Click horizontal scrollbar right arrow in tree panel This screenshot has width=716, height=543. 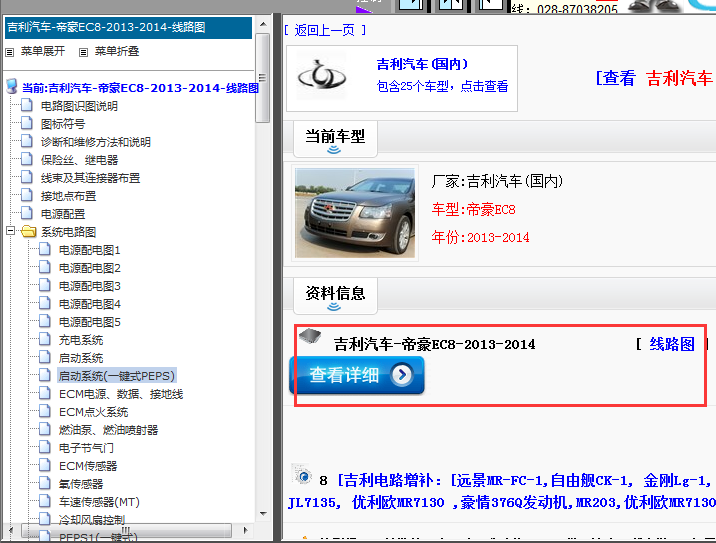pyautogui.click(x=245, y=530)
